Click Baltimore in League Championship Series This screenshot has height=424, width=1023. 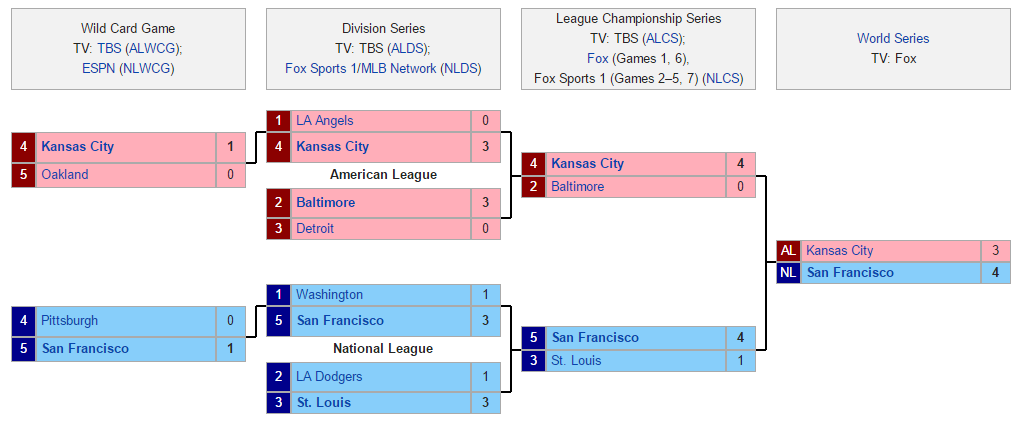click(577, 187)
